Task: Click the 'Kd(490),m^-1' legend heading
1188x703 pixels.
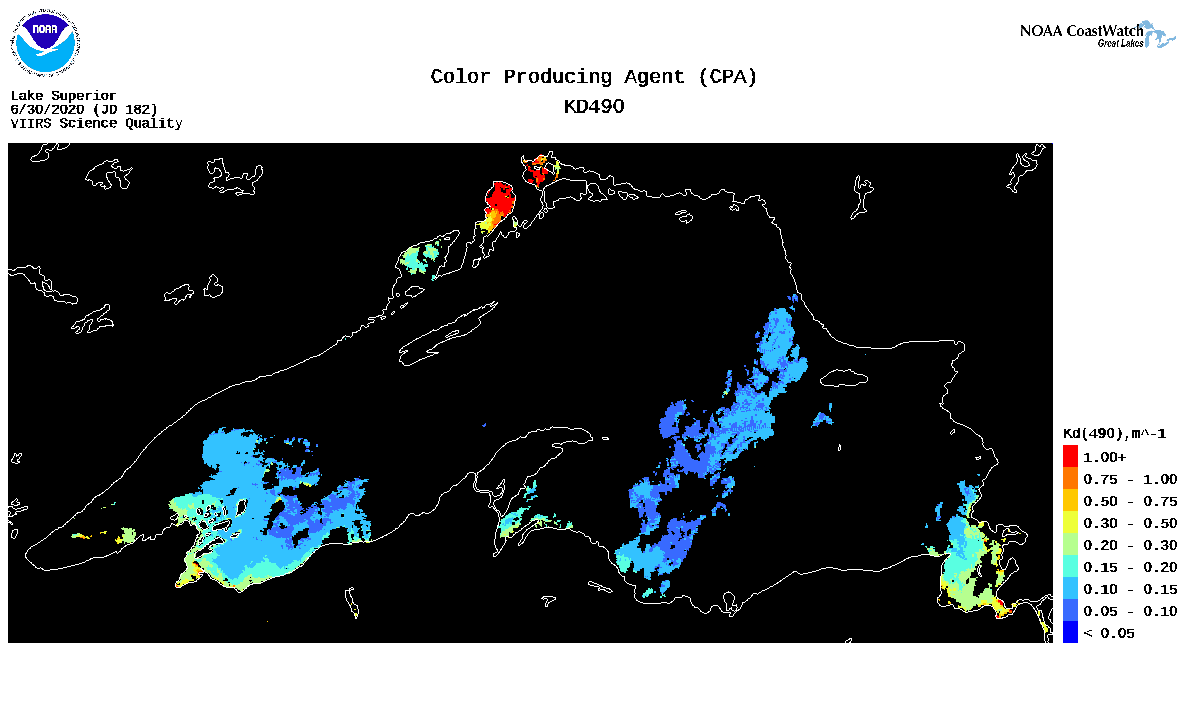Action: coord(1115,433)
